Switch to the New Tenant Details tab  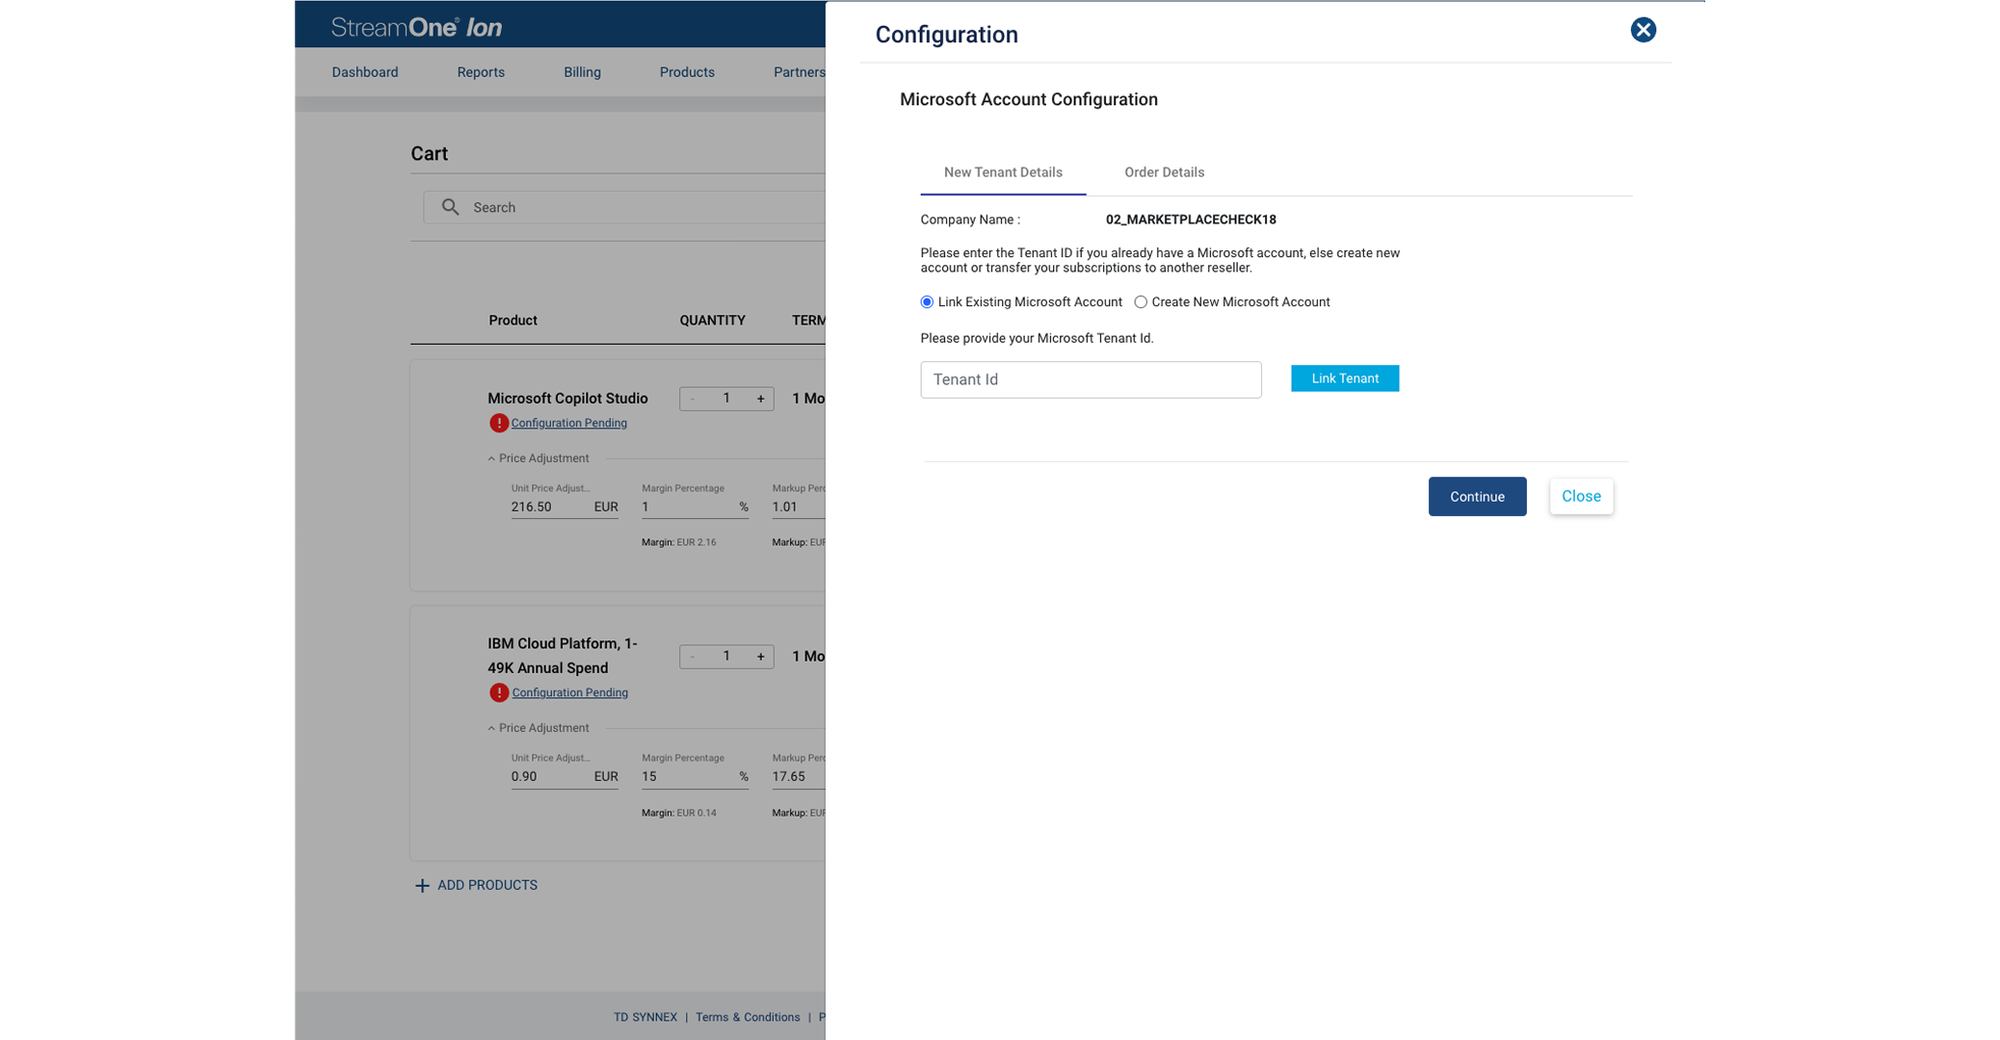[x=1003, y=172]
